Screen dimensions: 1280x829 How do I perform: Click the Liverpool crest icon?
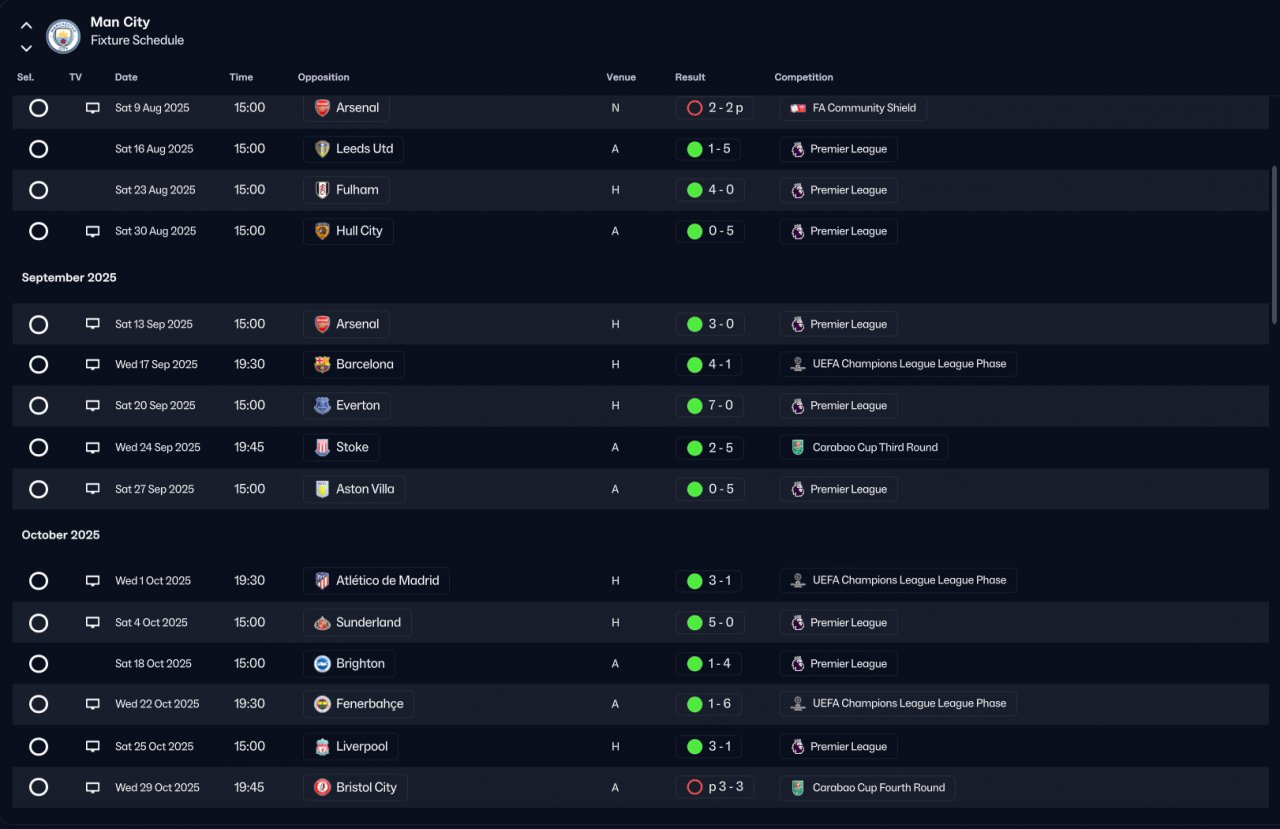[x=322, y=746]
